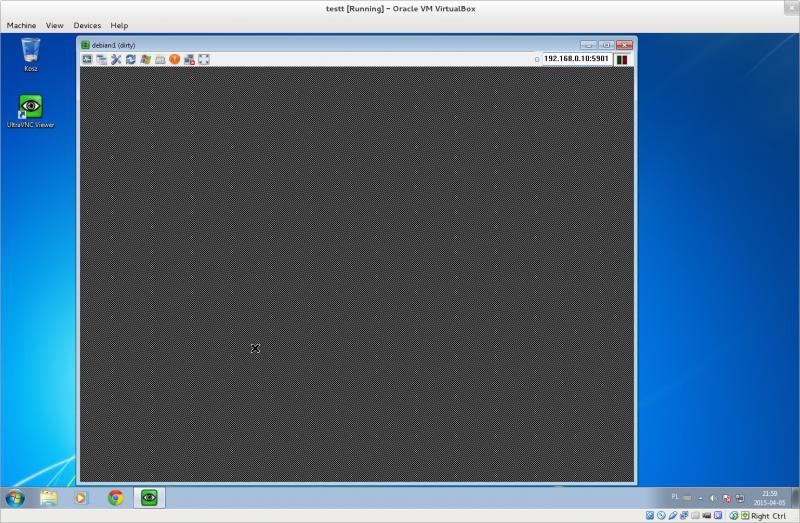
Task: Send Ctrl+Alt+Del to the remote host
Action: (x=87, y=59)
